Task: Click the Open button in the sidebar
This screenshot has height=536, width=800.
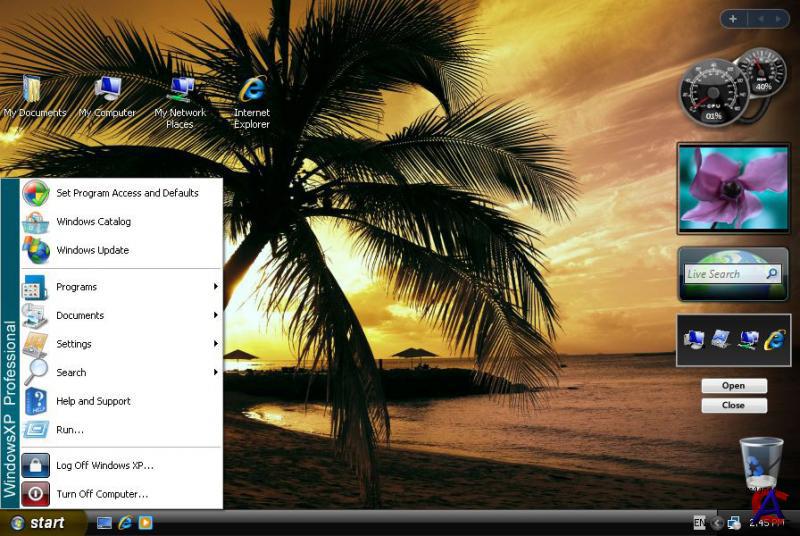Action: click(x=734, y=386)
